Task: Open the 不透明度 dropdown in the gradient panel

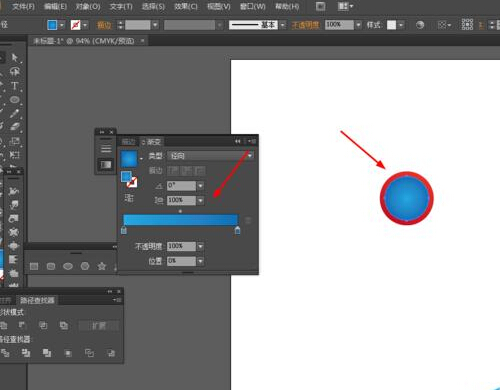Action: (200, 246)
